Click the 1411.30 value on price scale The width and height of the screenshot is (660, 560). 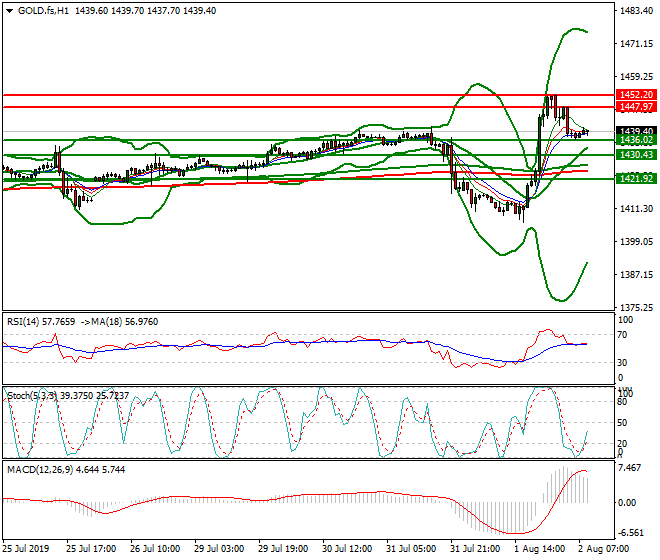coord(635,209)
